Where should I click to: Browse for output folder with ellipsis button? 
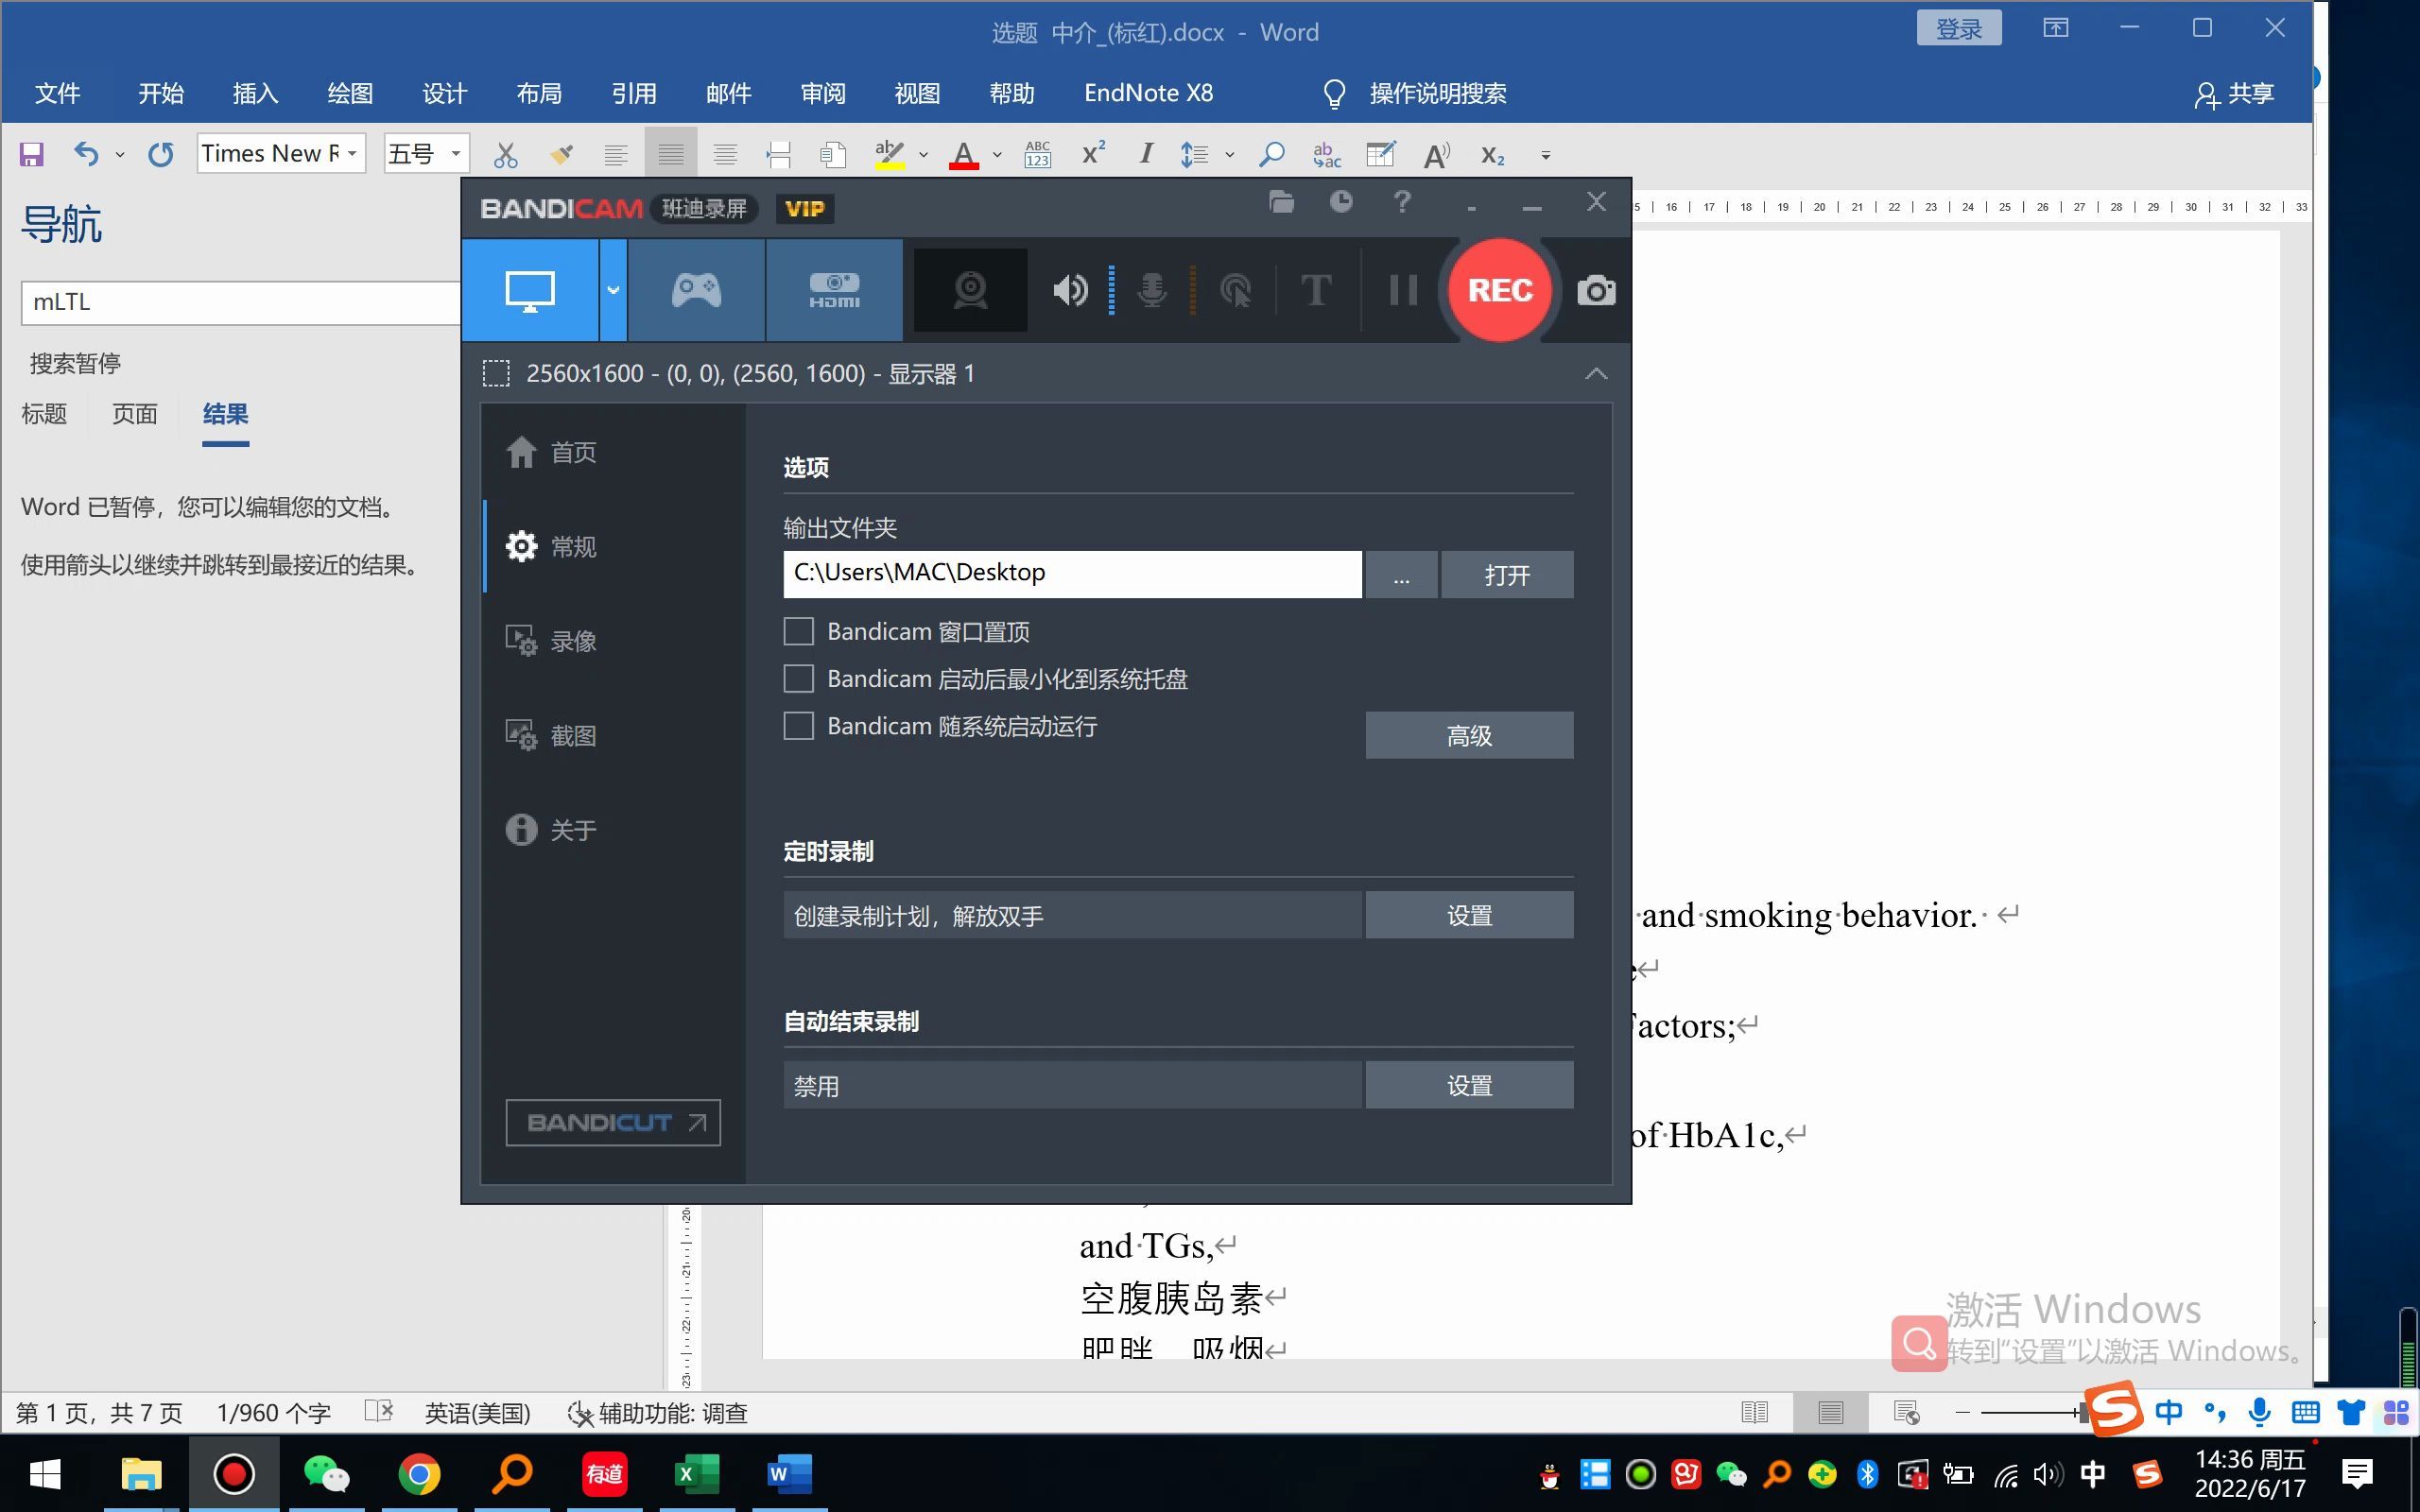point(1401,574)
